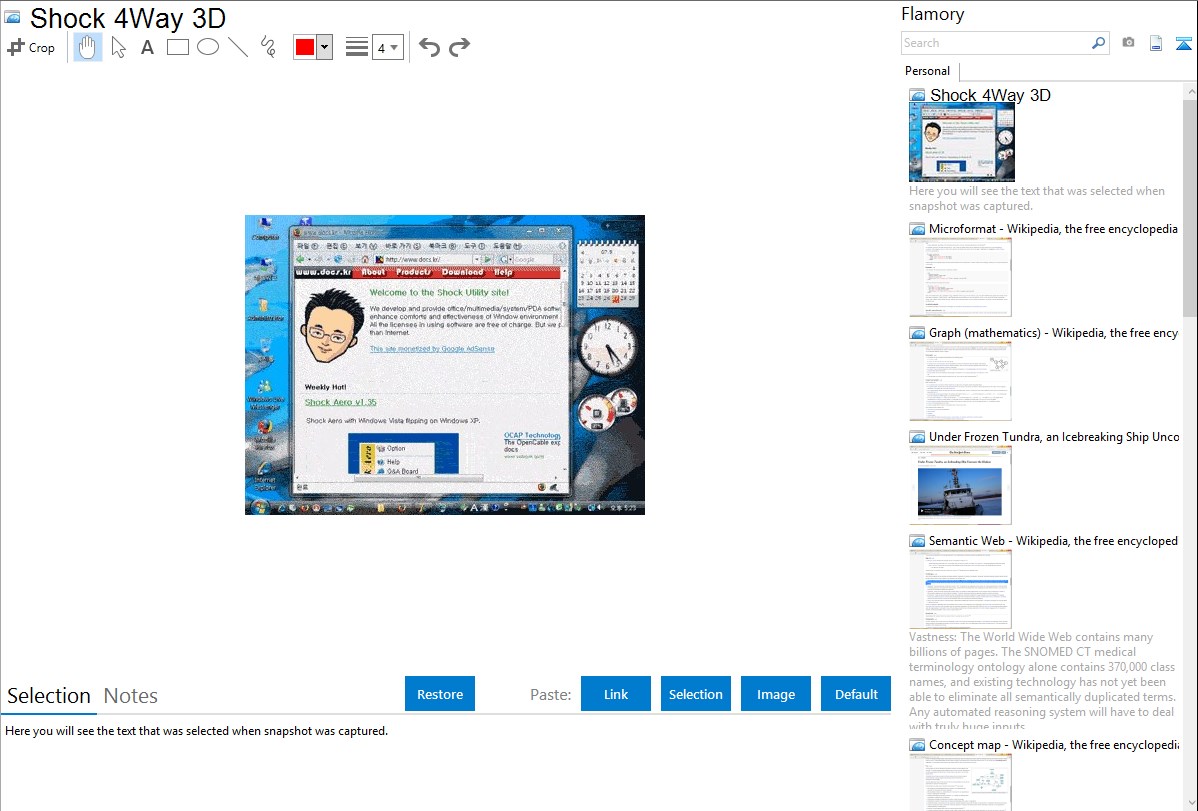Open the color picker dropdown arrow
This screenshot has height=811, width=1198.
(x=324, y=47)
